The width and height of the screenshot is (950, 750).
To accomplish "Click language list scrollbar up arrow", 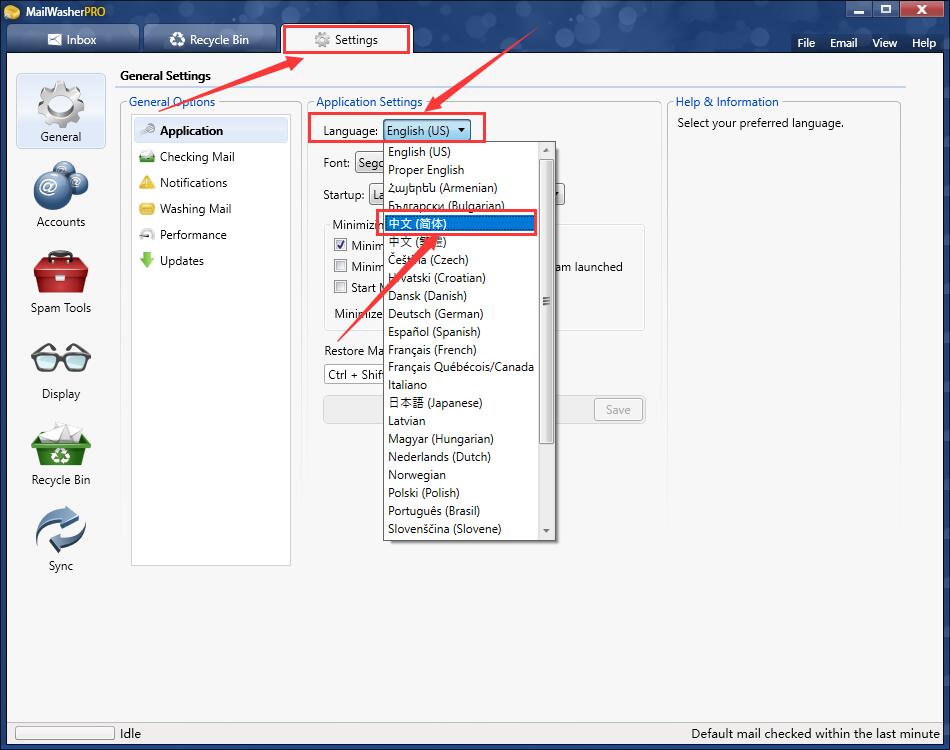I will click(x=546, y=150).
